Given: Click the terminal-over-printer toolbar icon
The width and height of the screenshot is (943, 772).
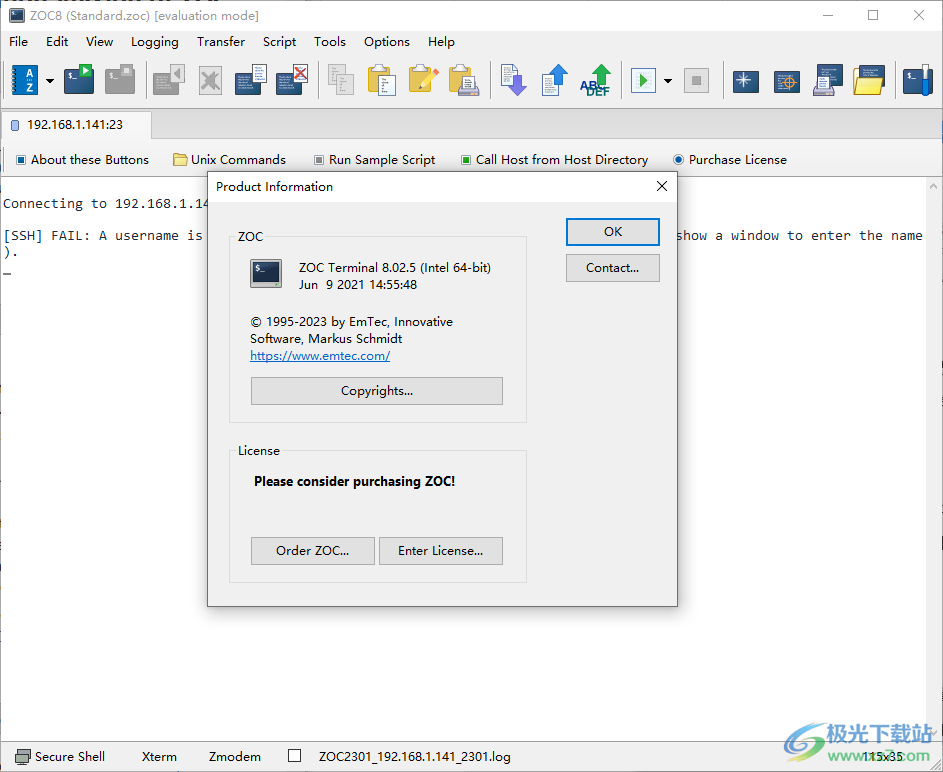Looking at the screenshot, I should click(828, 80).
